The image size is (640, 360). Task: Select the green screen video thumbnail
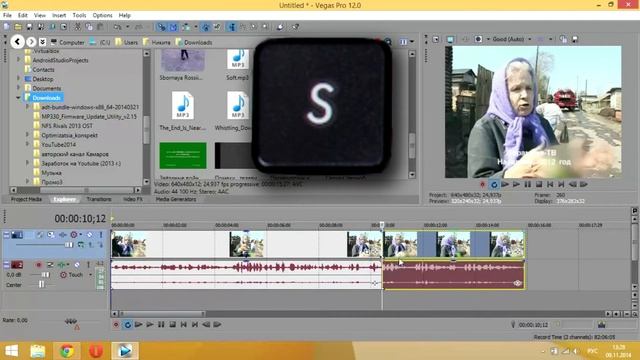tap(183, 155)
